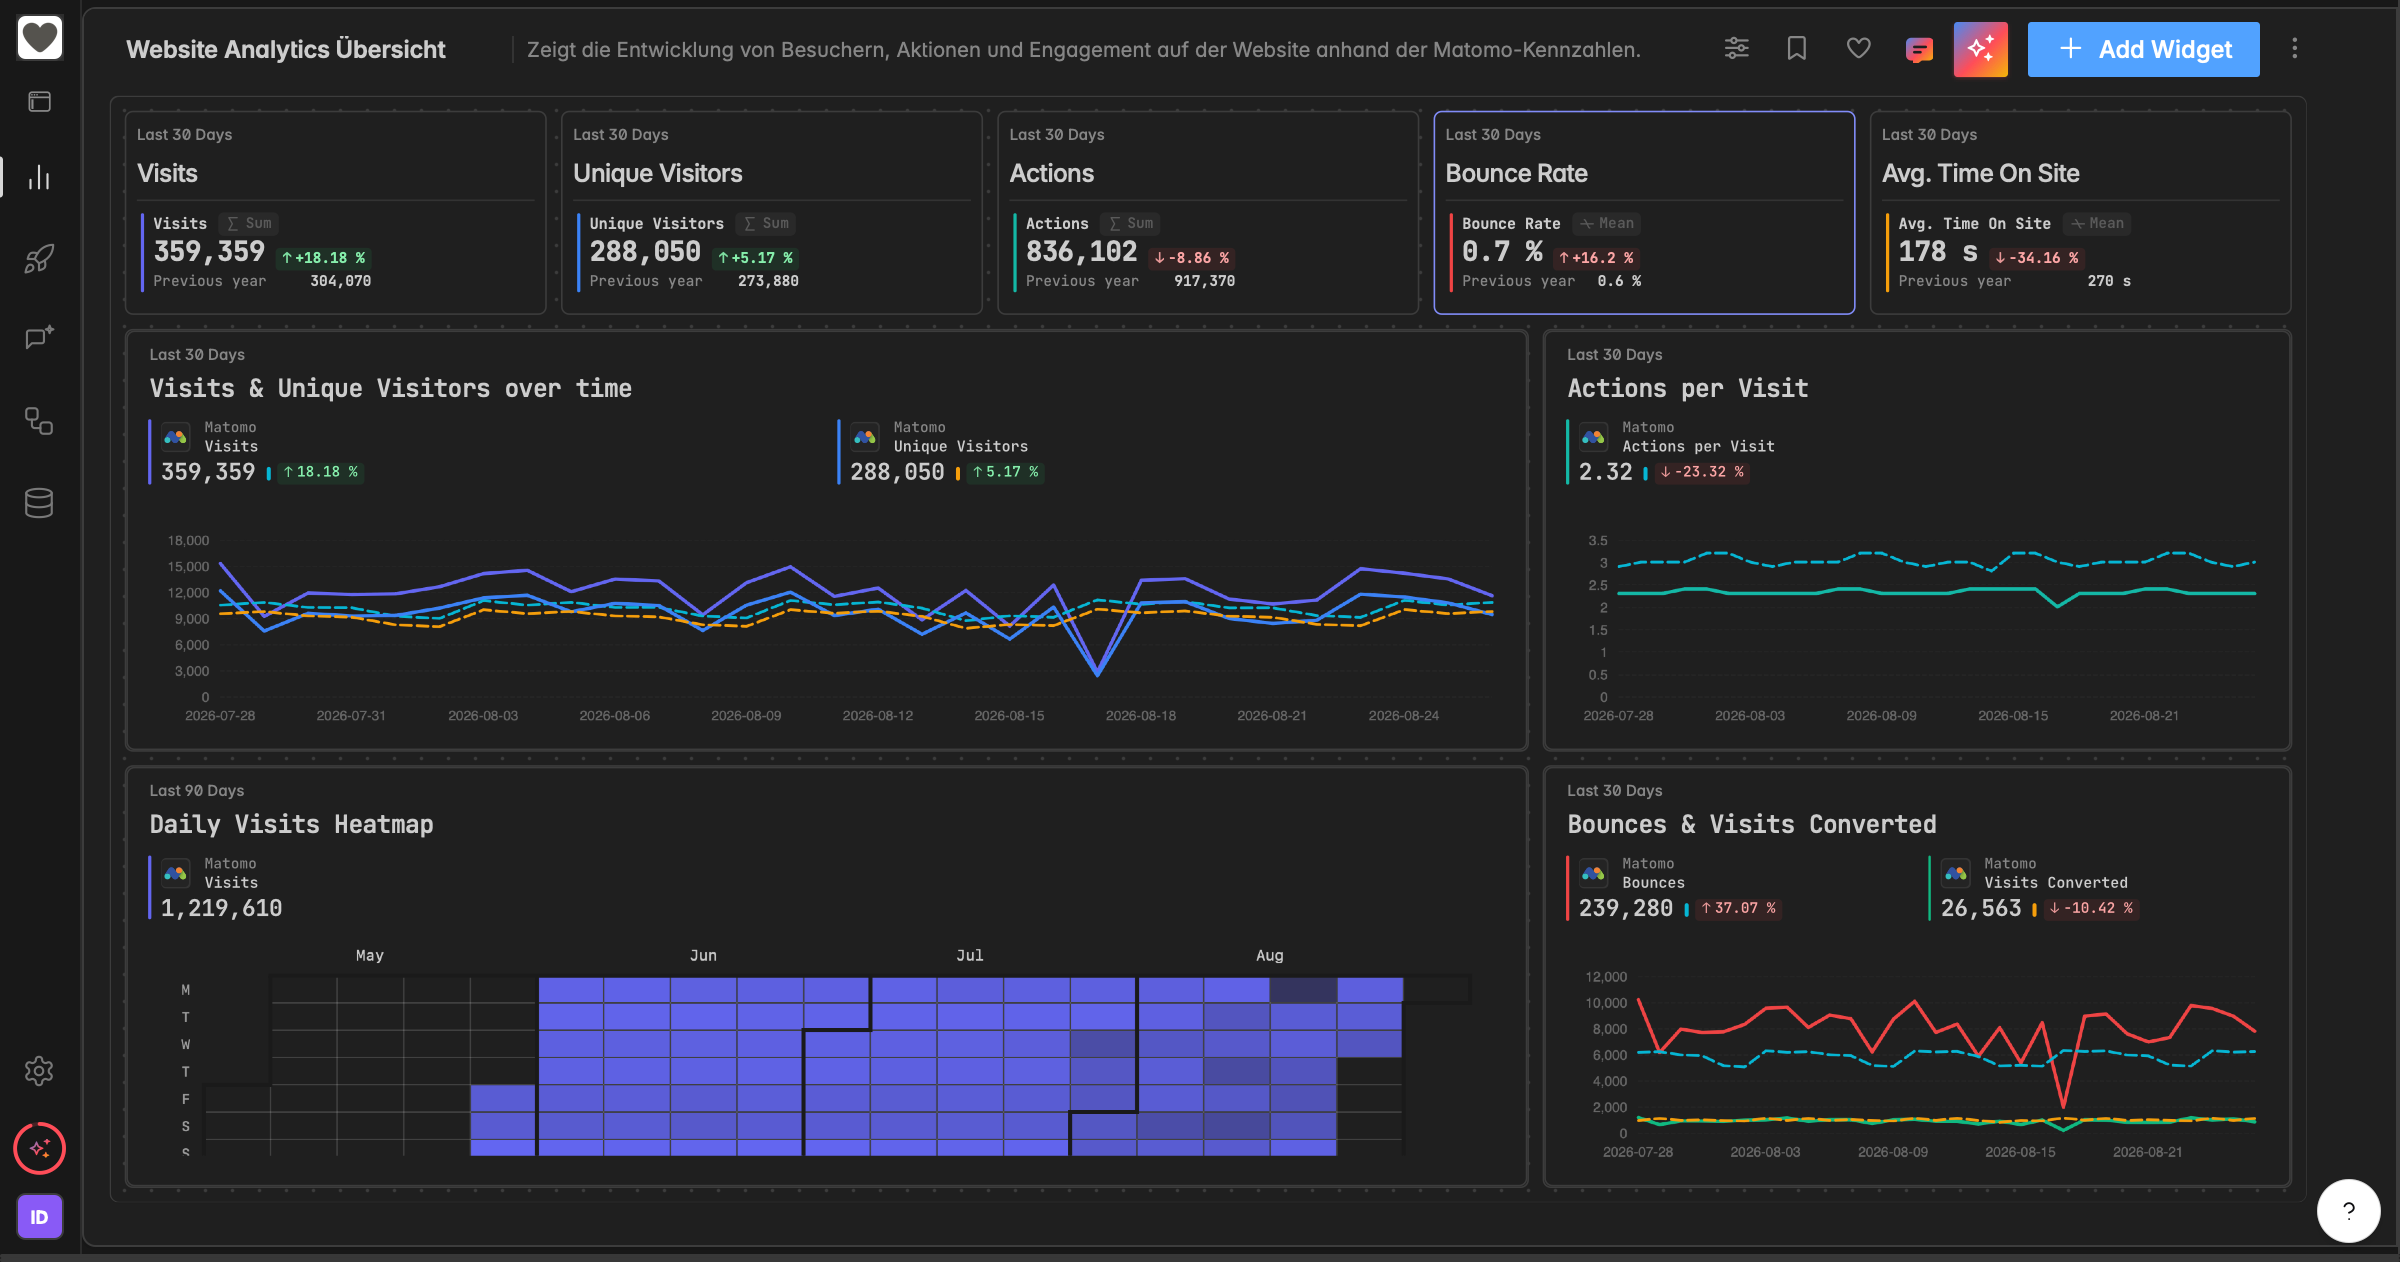Favorite the dashboard with the heart icon
2400x1262 pixels.
pyautogui.click(x=1858, y=48)
